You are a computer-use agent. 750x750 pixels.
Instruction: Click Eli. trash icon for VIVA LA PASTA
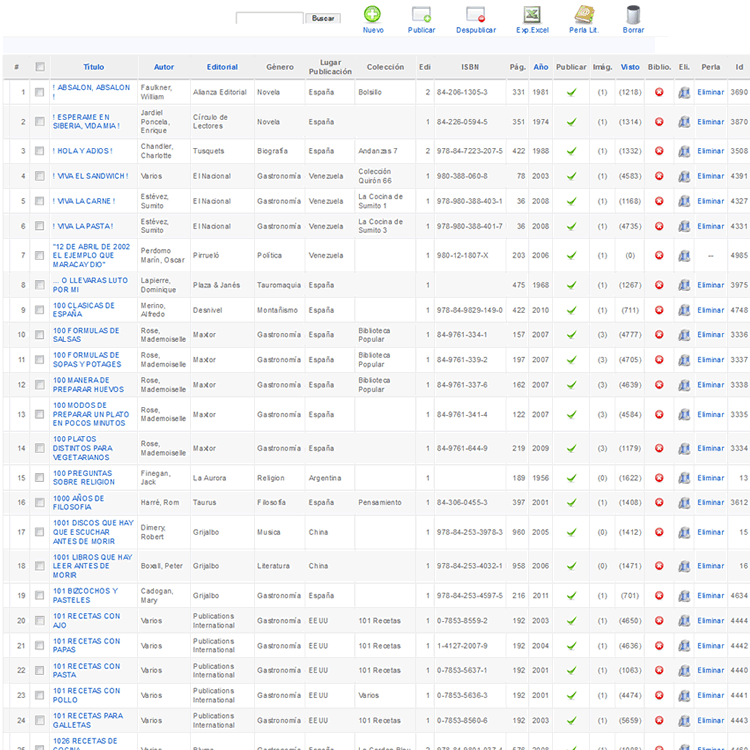(684, 226)
